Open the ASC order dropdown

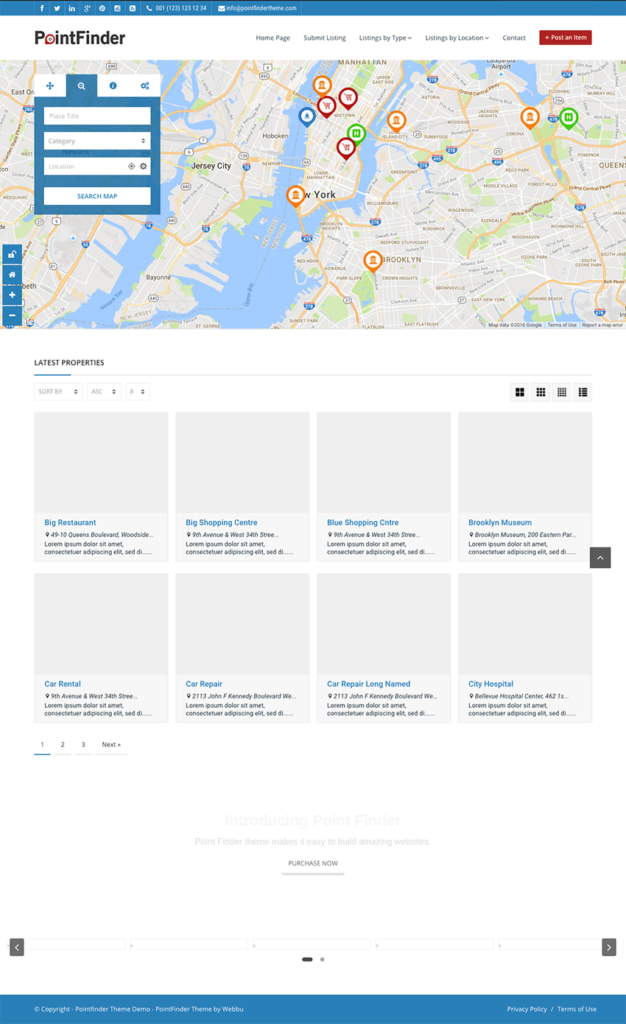pos(104,391)
